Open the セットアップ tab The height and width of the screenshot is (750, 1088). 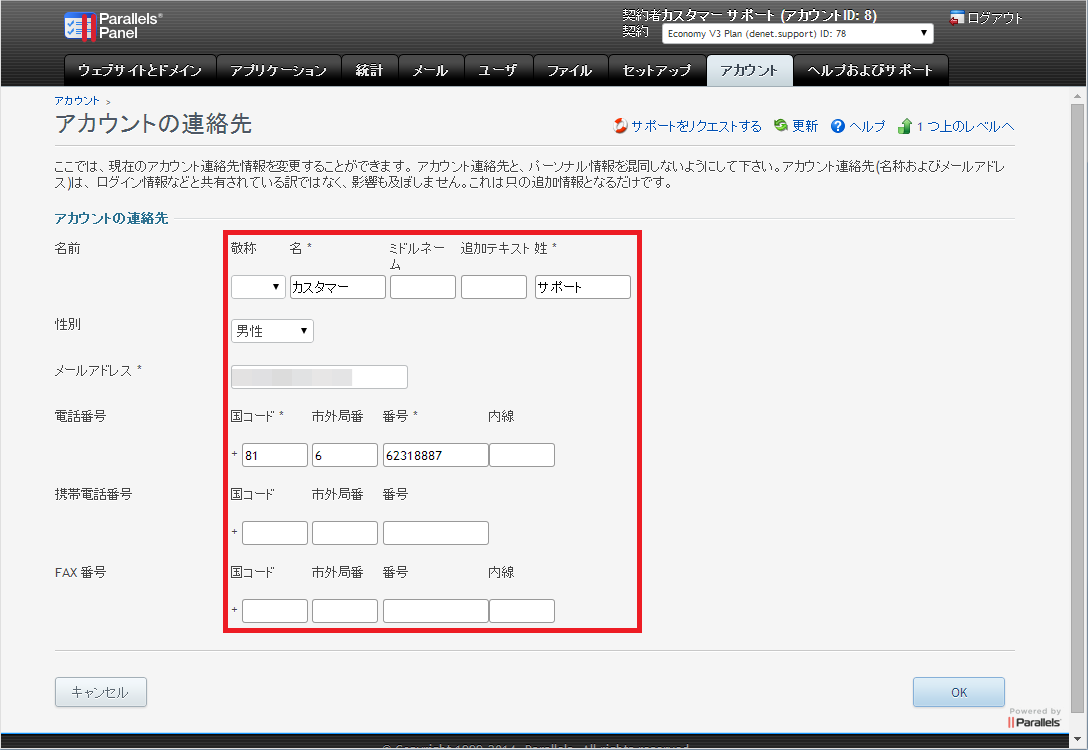click(x=656, y=70)
